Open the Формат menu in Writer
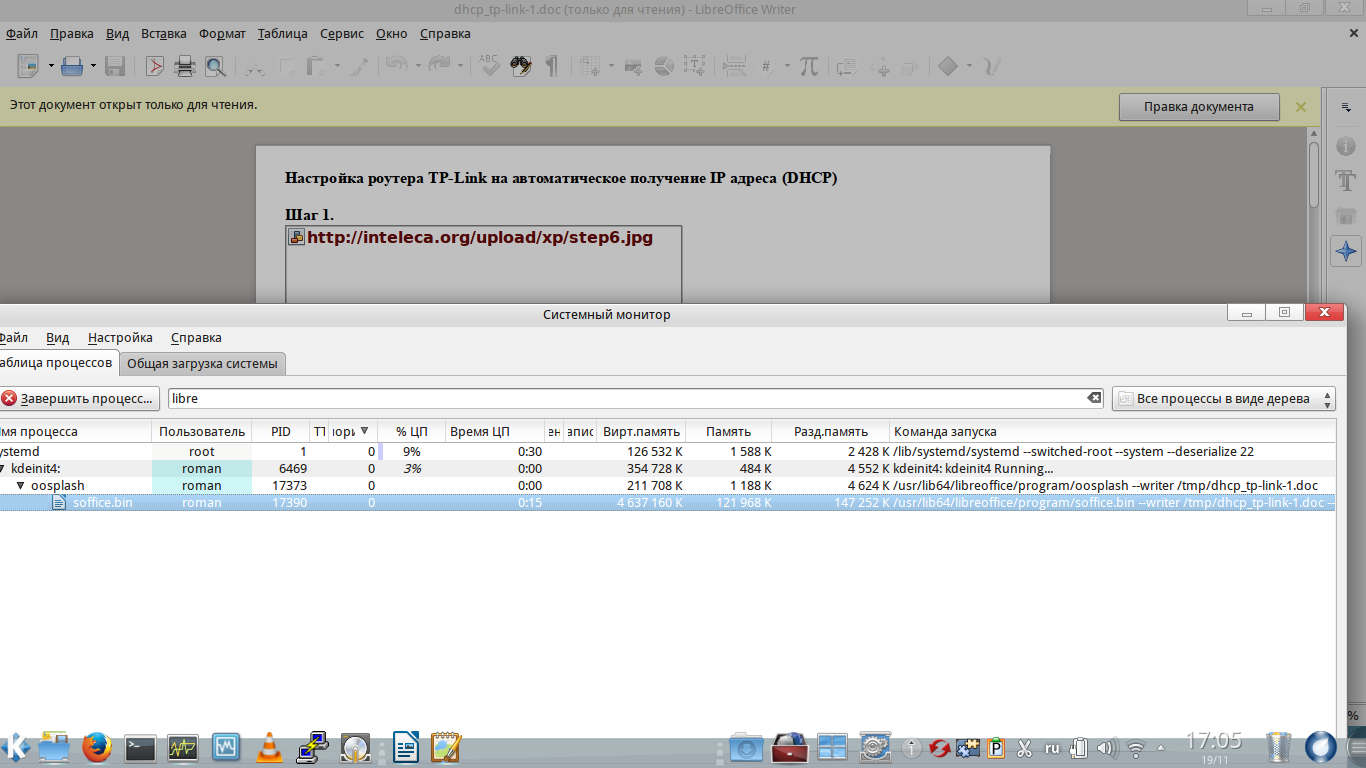The image size is (1366, 768). (x=222, y=33)
